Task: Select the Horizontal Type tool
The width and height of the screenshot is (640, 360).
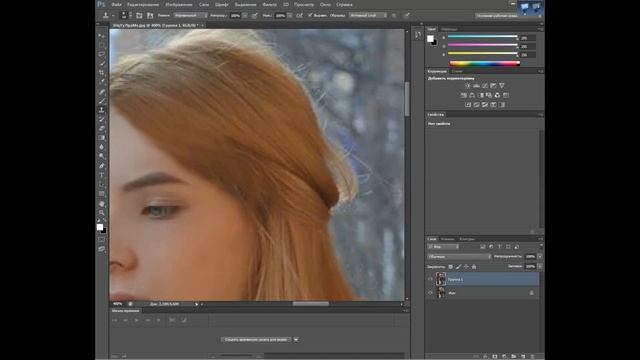Action: (x=101, y=175)
